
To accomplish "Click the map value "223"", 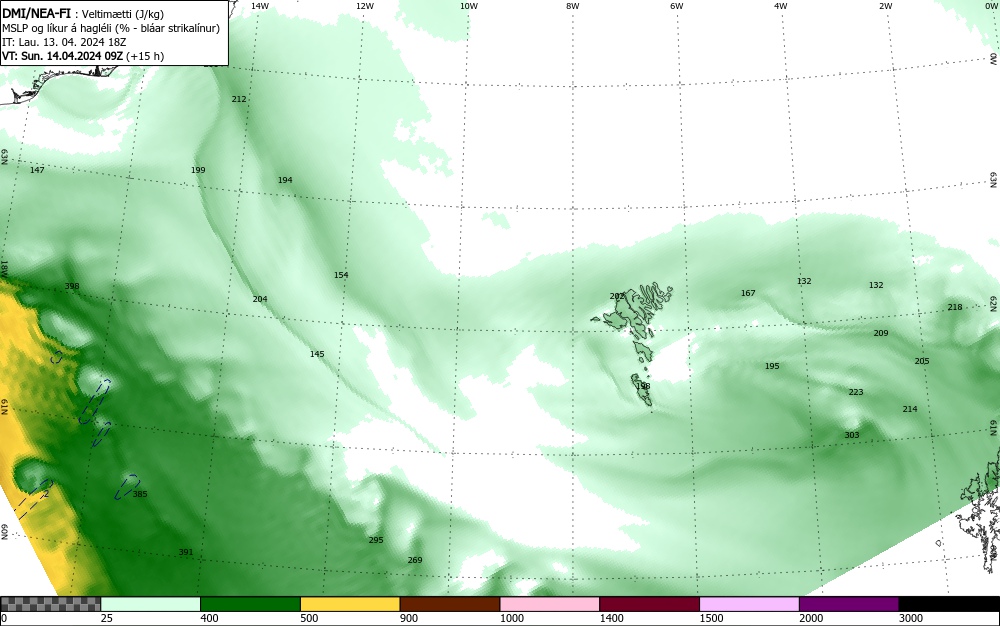I will 856,391.
